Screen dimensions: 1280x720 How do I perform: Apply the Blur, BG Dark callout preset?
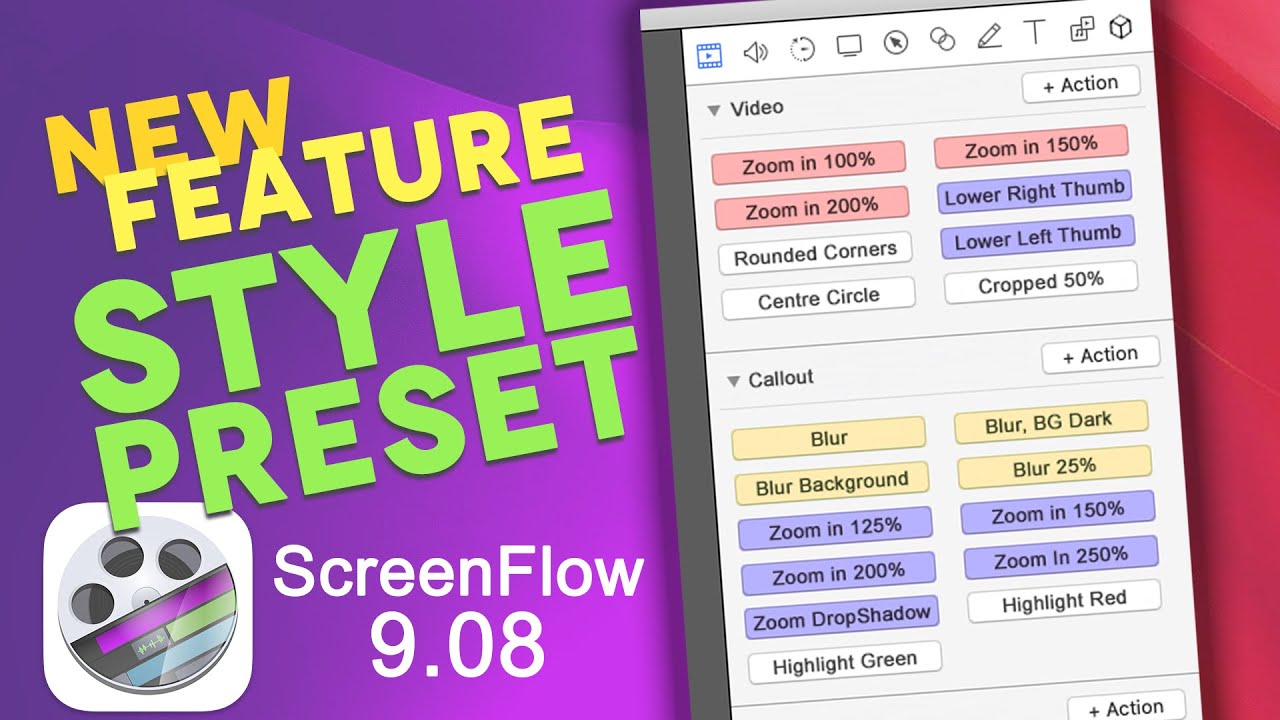click(1051, 423)
